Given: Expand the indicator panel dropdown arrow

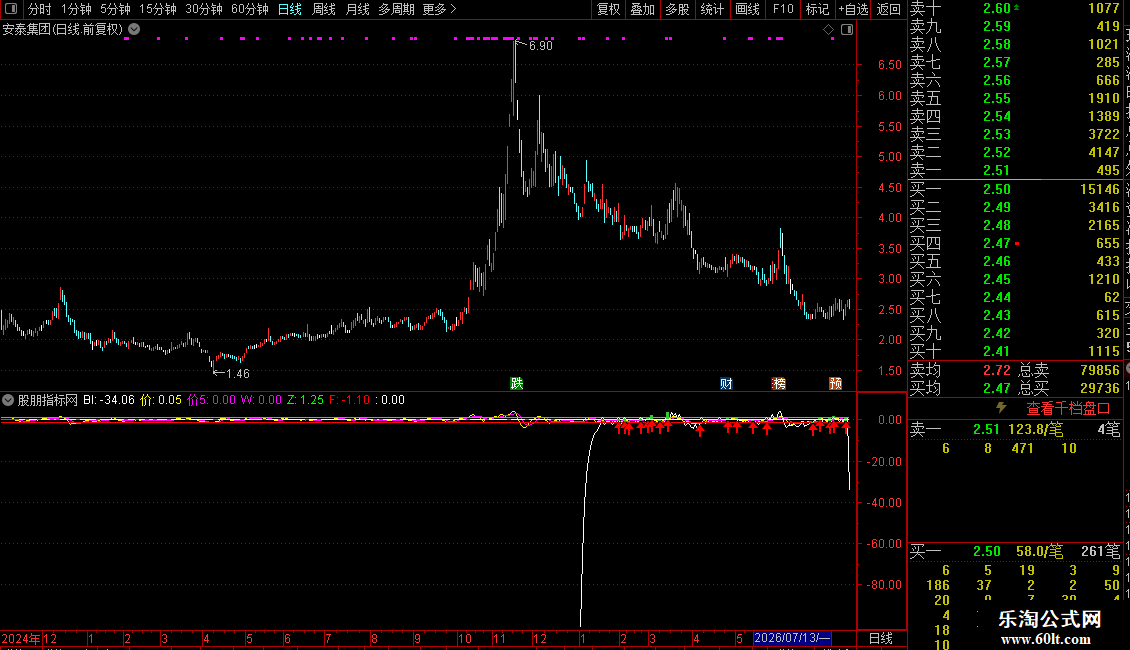Looking at the screenshot, I should click(8, 400).
